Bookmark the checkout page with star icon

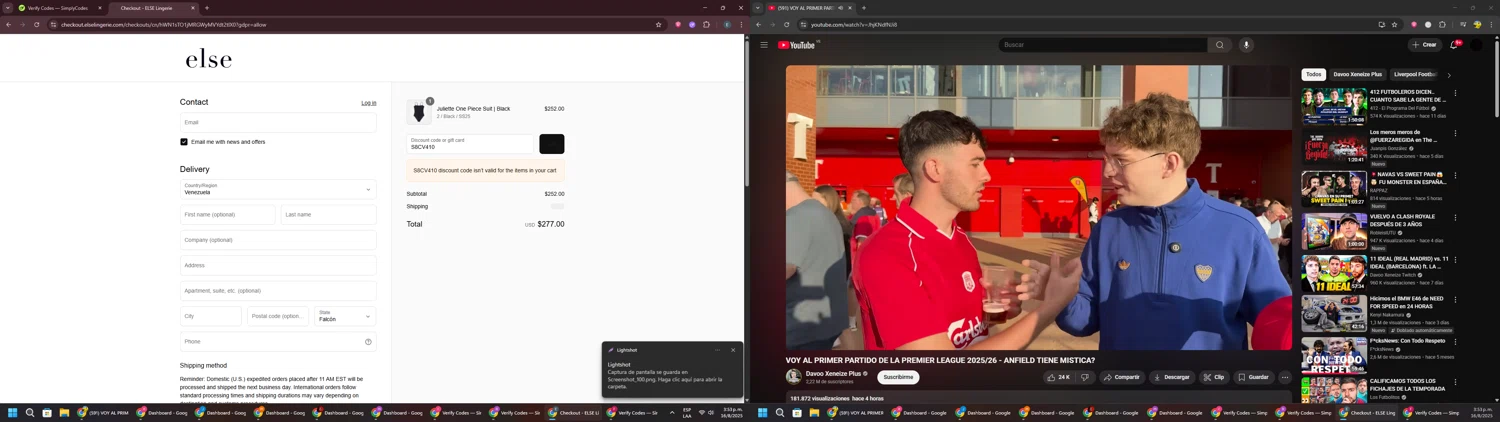(658, 24)
